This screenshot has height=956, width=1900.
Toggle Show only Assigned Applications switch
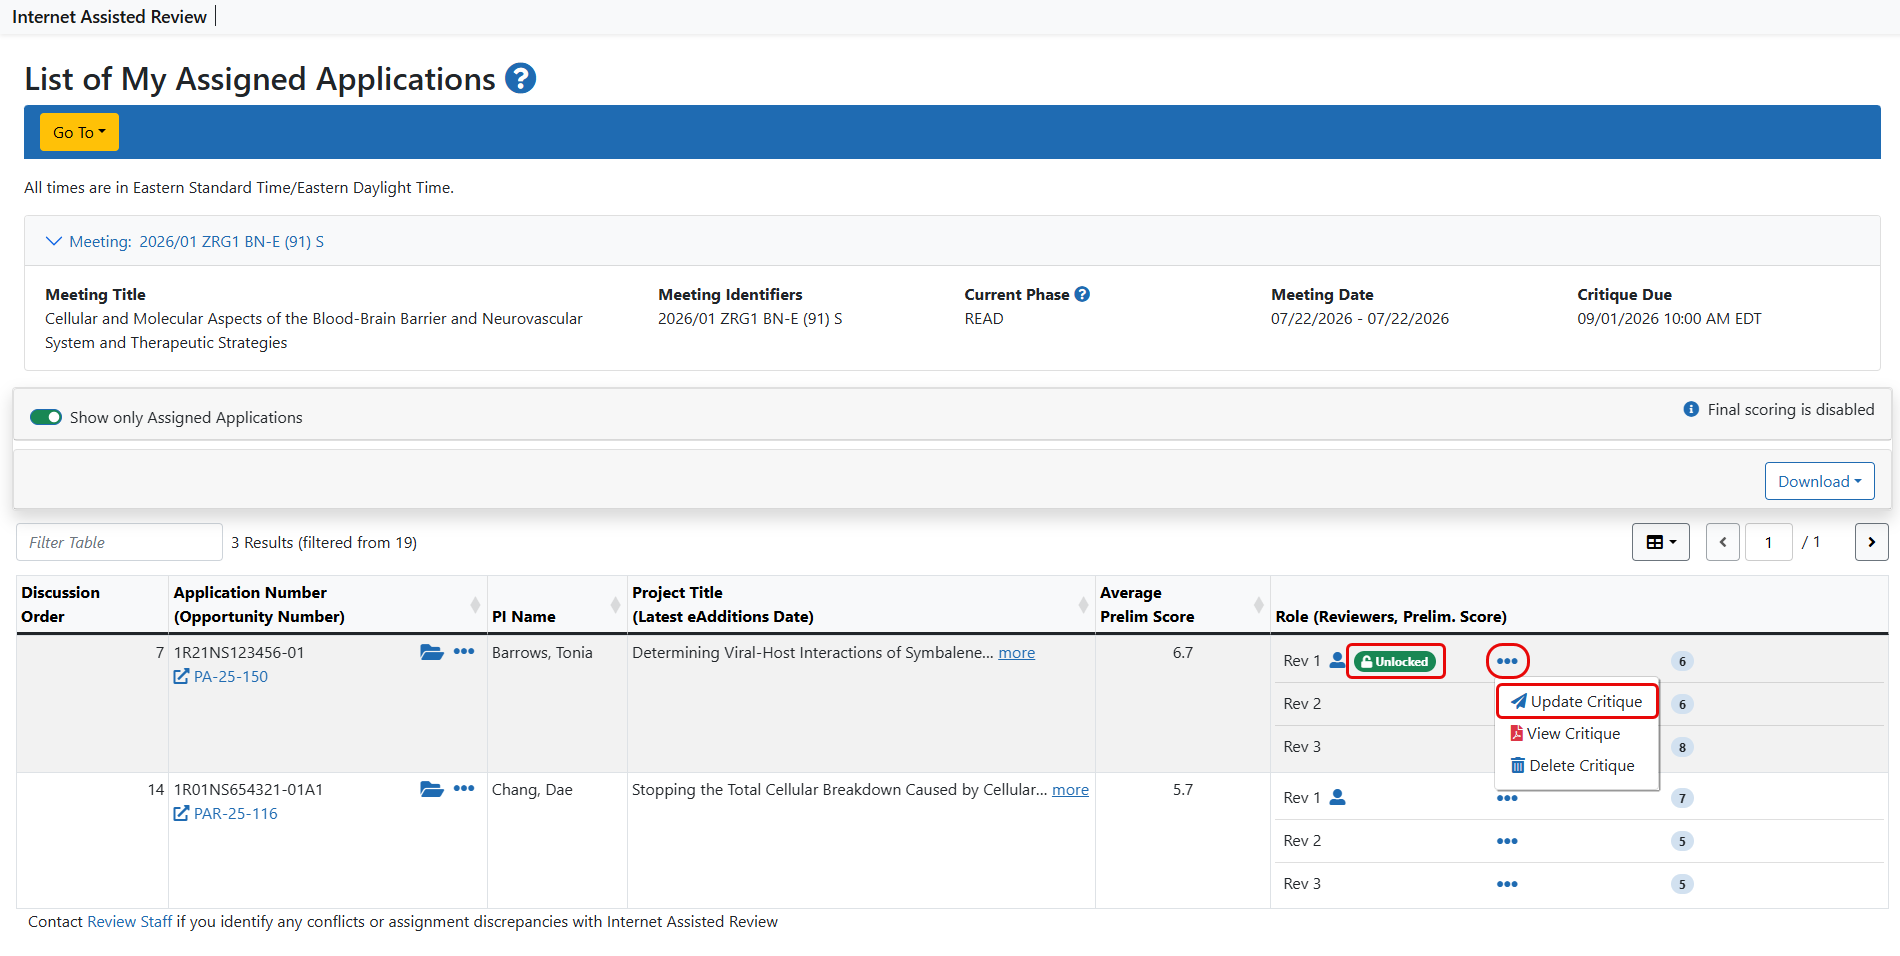[46, 417]
